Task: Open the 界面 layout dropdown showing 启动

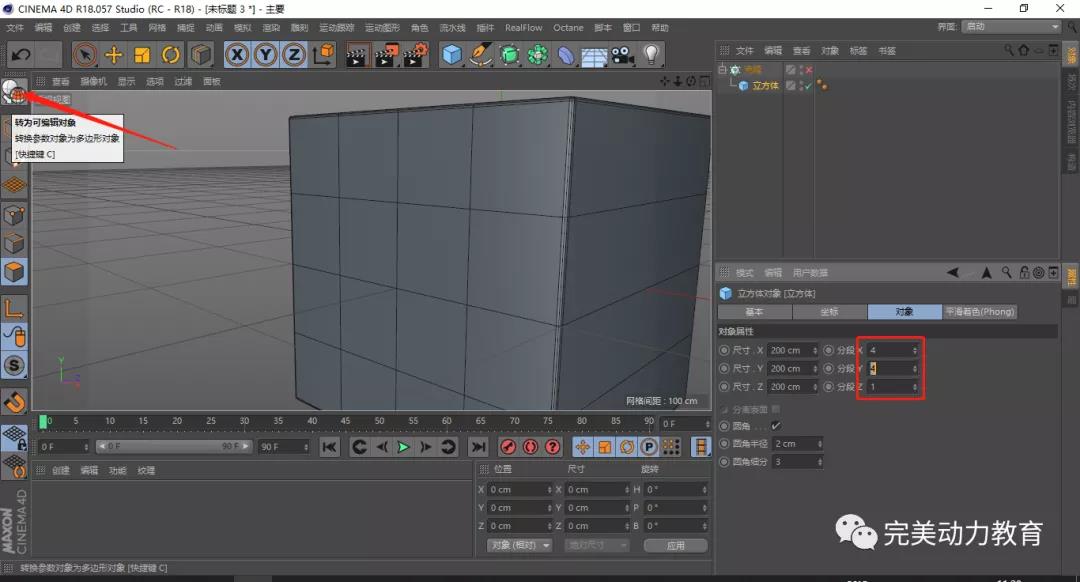Action: pyautogui.click(x=1011, y=27)
